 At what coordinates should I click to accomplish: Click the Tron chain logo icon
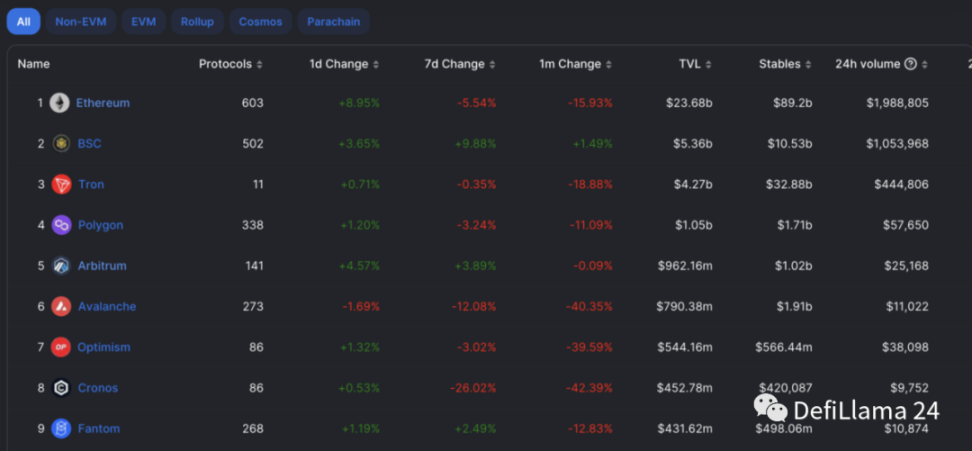coord(61,184)
